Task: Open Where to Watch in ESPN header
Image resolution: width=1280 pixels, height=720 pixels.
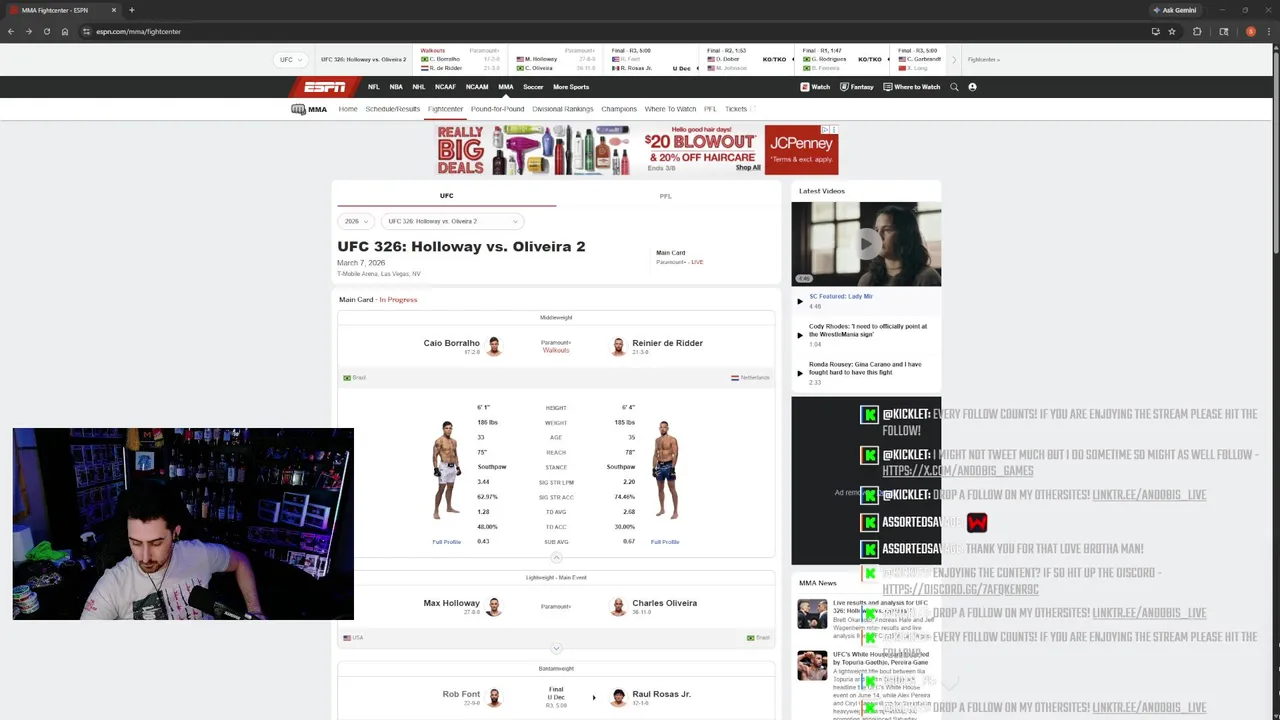Action: 912,87
